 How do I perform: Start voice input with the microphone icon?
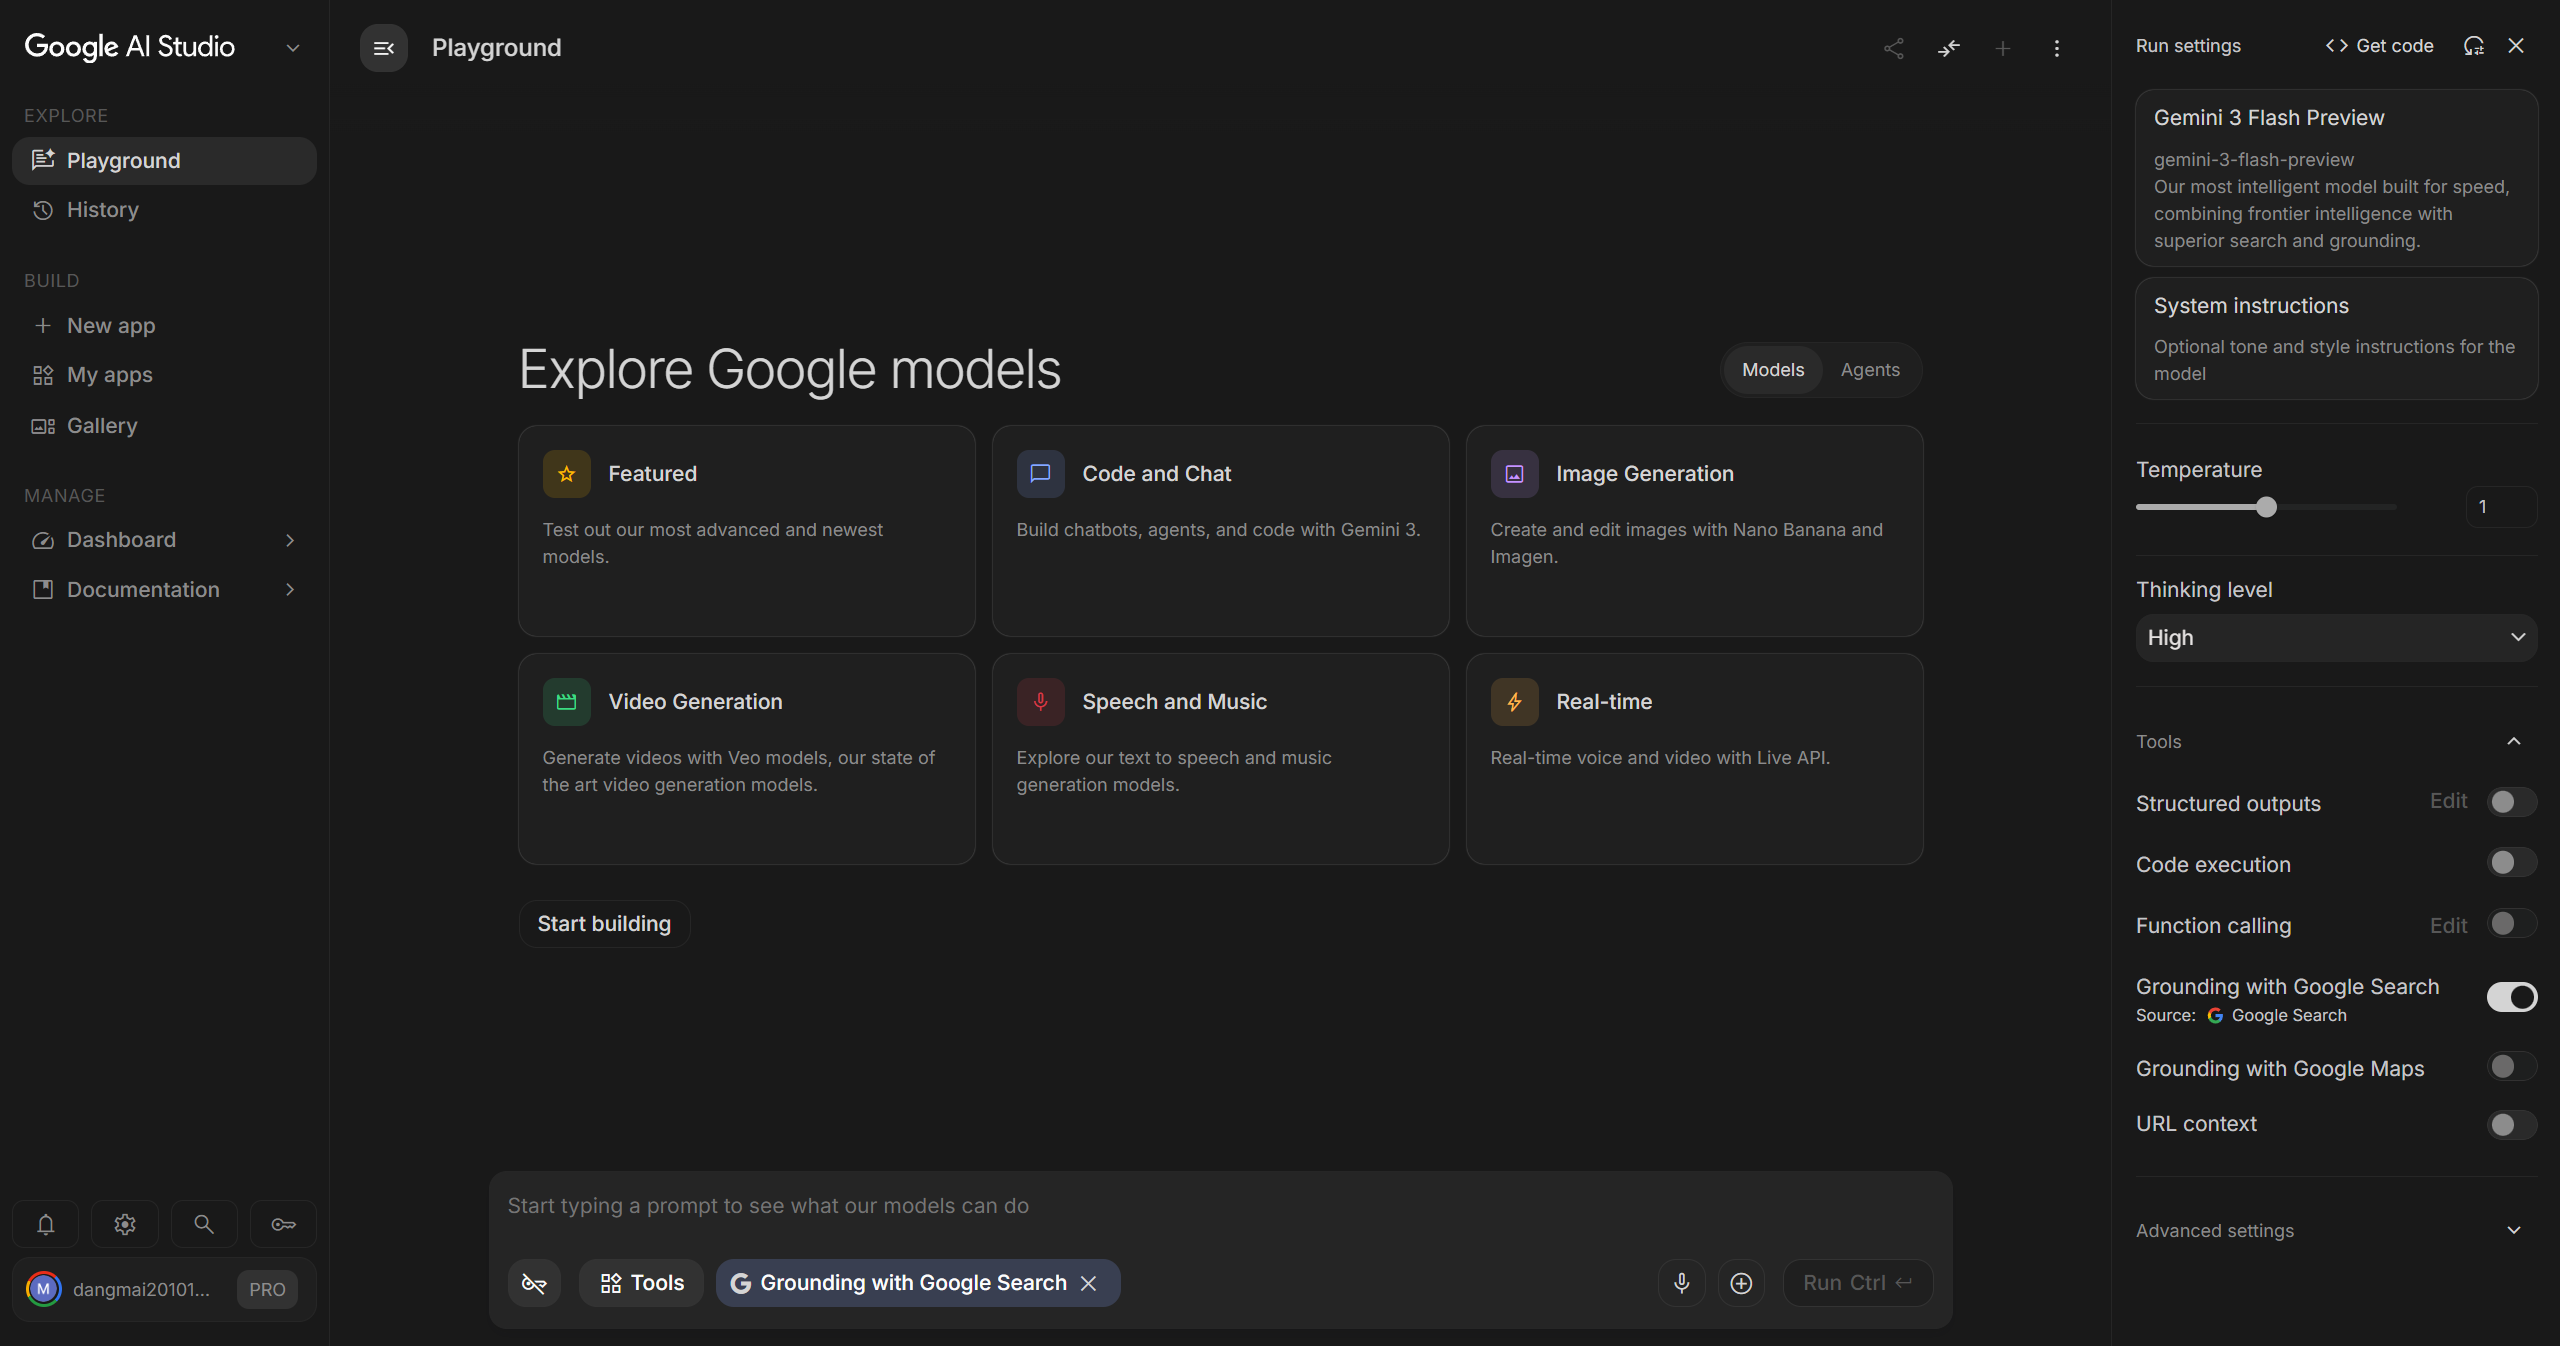pos(1682,1283)
